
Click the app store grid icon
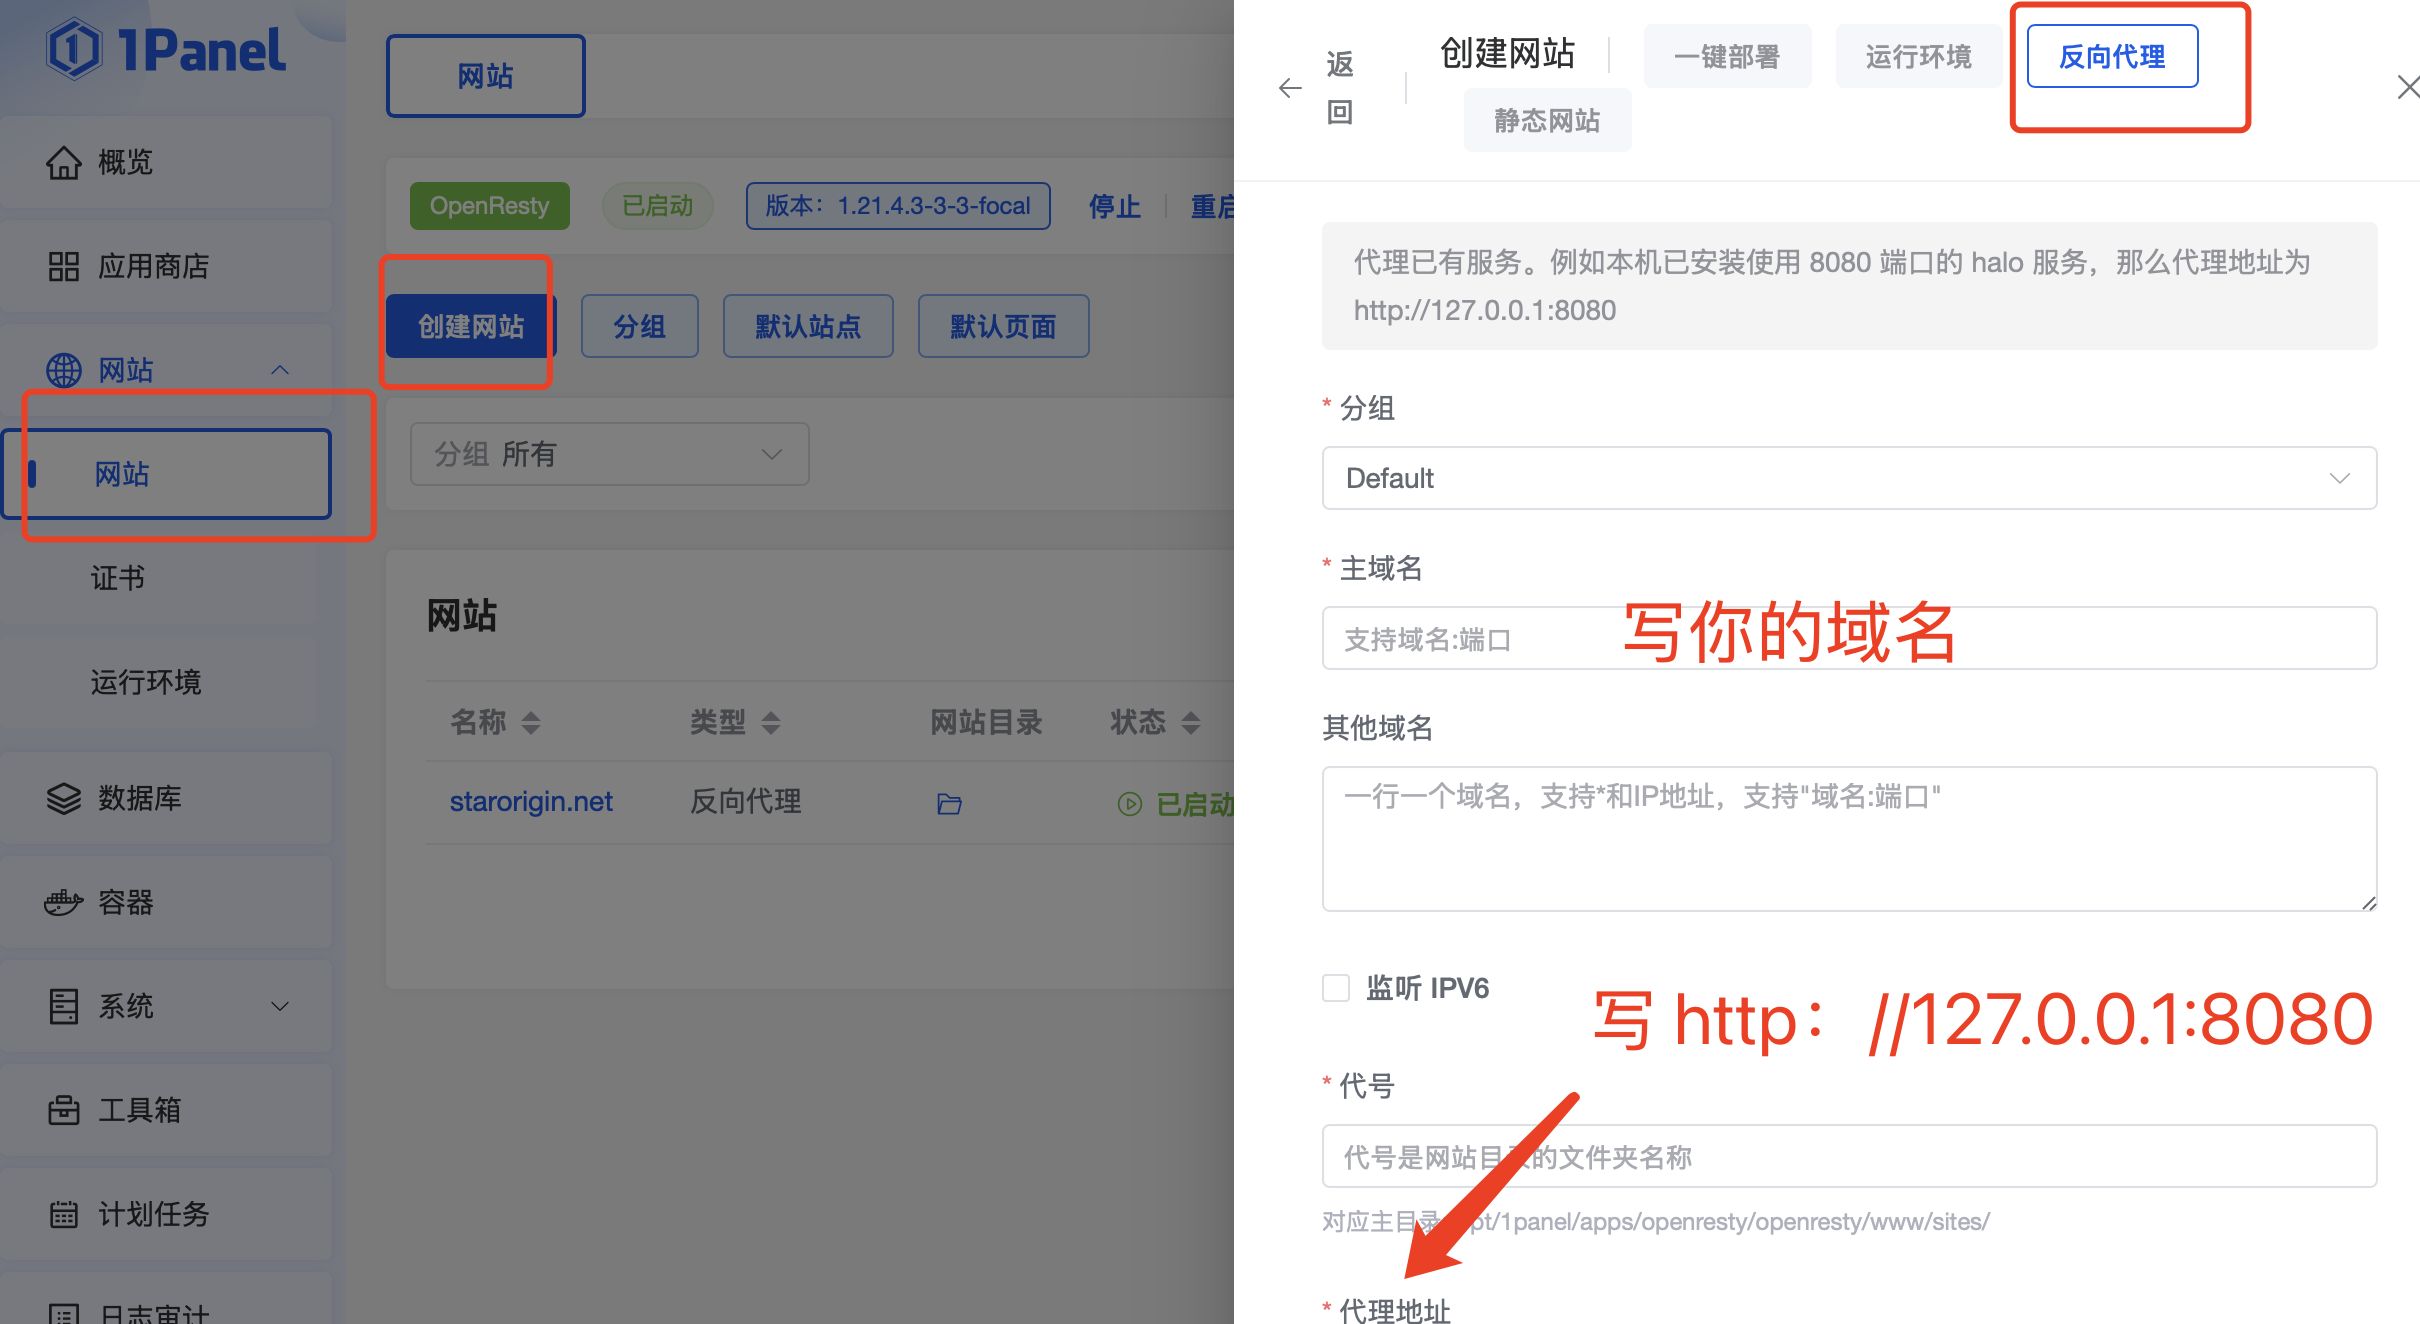63,267
